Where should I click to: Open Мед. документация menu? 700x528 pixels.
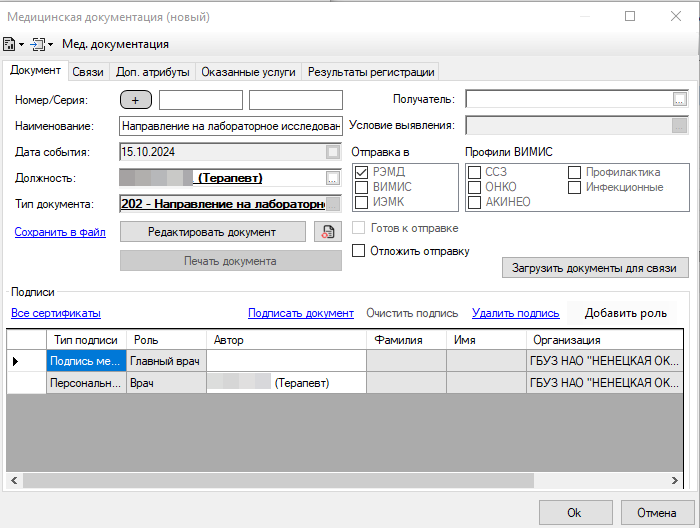pos(115,44)
